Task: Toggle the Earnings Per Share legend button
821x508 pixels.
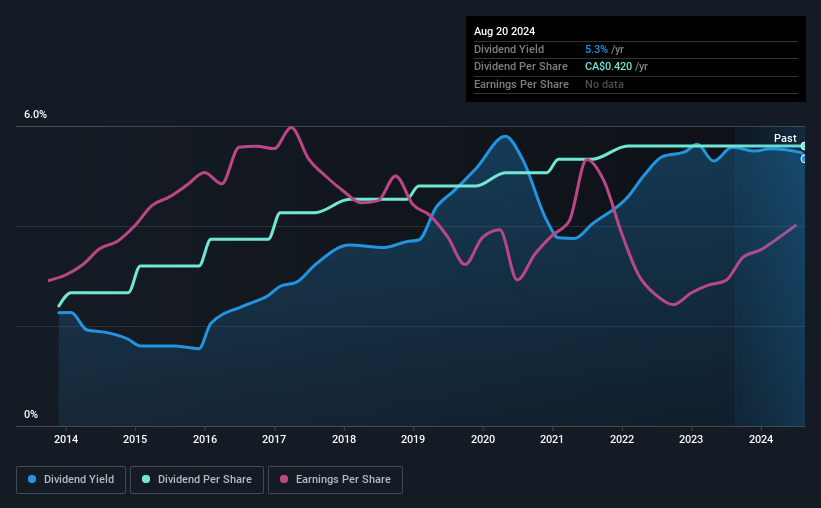Action: pos(335,480)
